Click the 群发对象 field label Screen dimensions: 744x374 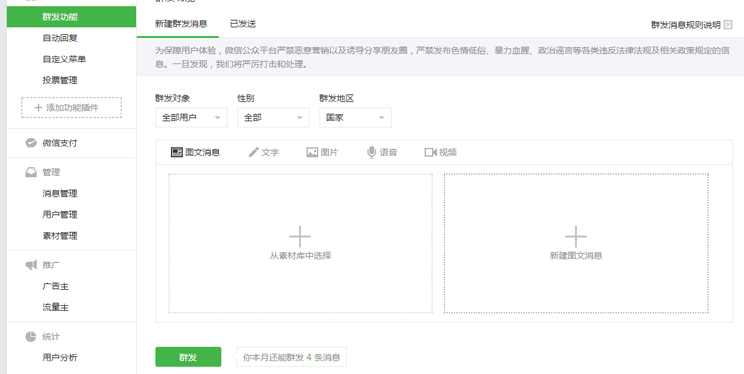[x=173, y=98]
